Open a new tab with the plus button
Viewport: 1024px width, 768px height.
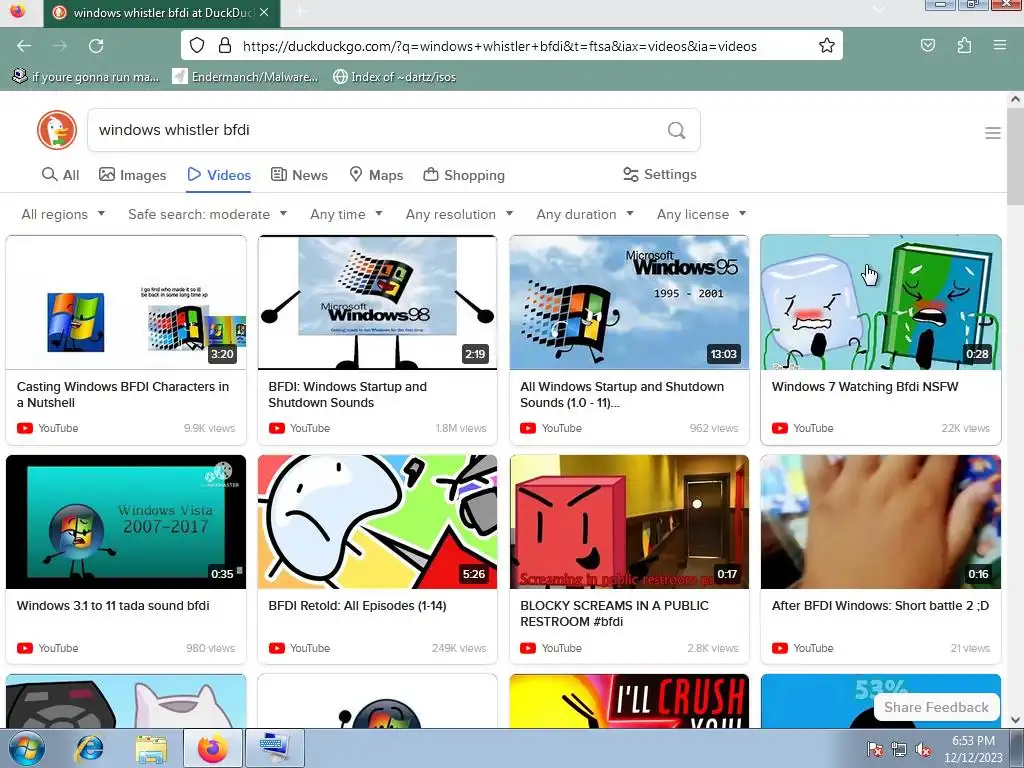point(300,12)
